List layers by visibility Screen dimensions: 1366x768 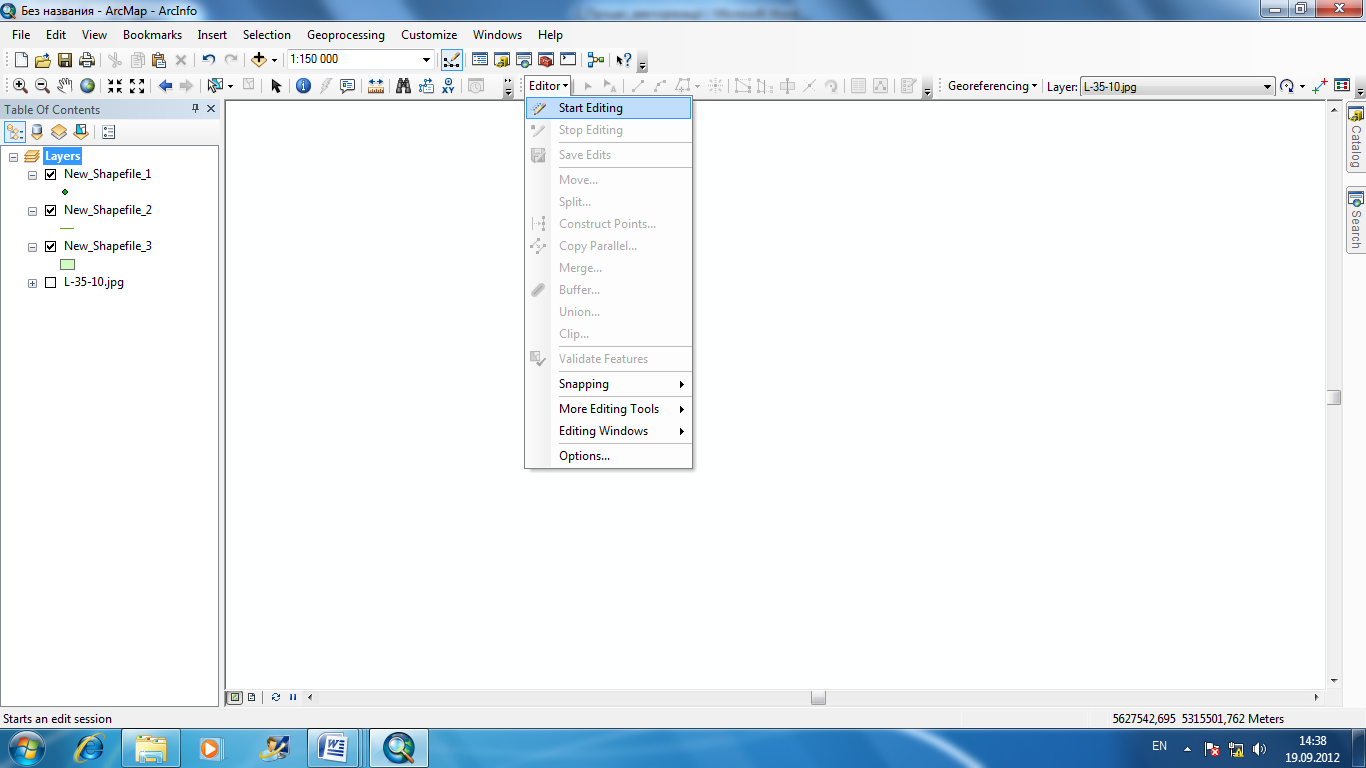click(59, 131)
